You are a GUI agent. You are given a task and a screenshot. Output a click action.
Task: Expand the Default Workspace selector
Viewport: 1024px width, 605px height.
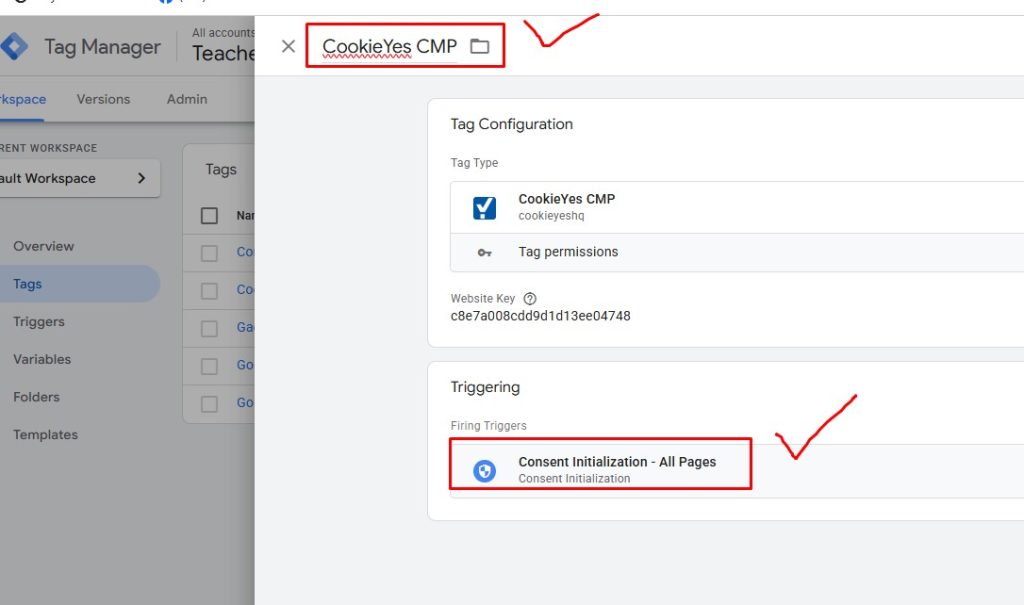pyautogui.click(x=80, y=178)
